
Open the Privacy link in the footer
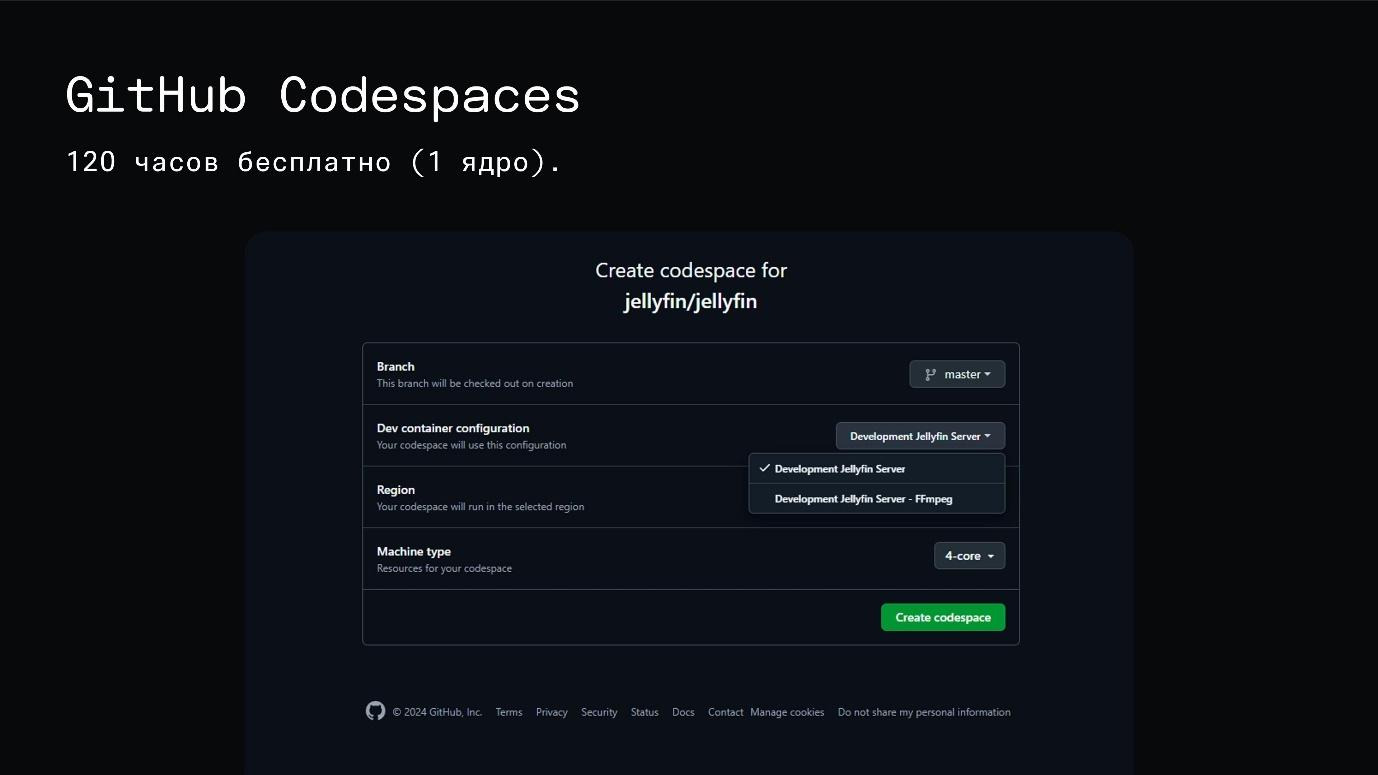coord(551,711)
